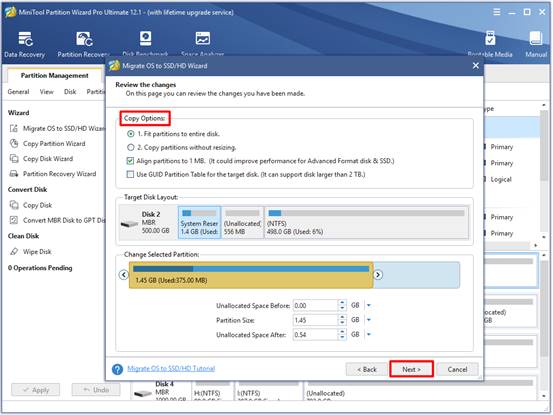This screenshot has height=415, width=553.
Task: Click the left arrow handle of the partition bar
Action: point(123,275)
